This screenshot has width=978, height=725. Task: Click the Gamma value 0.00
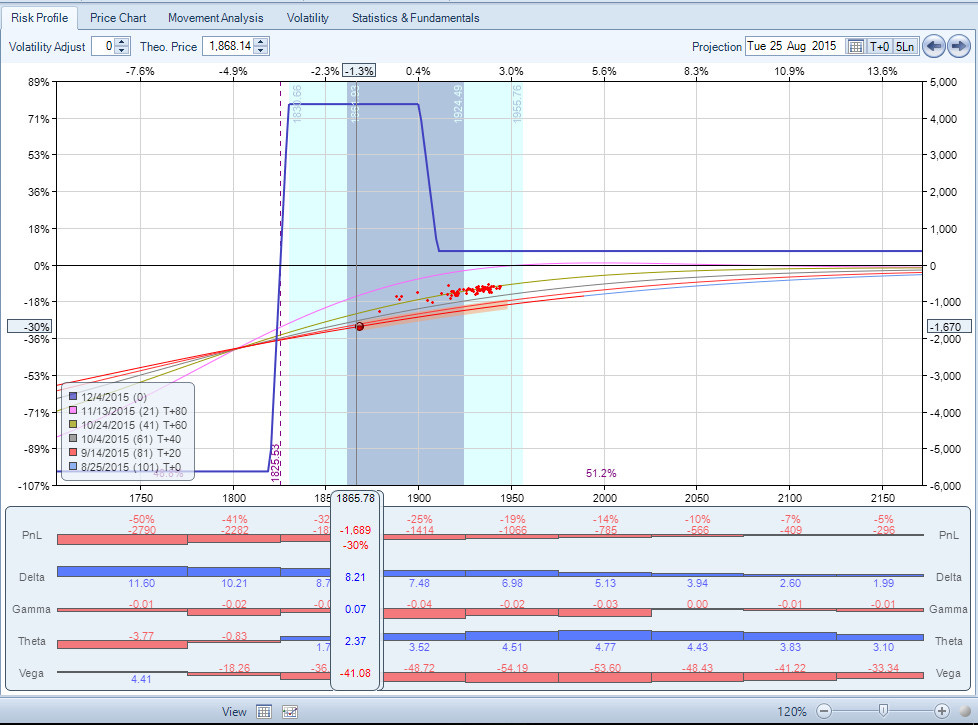point(697,604)
